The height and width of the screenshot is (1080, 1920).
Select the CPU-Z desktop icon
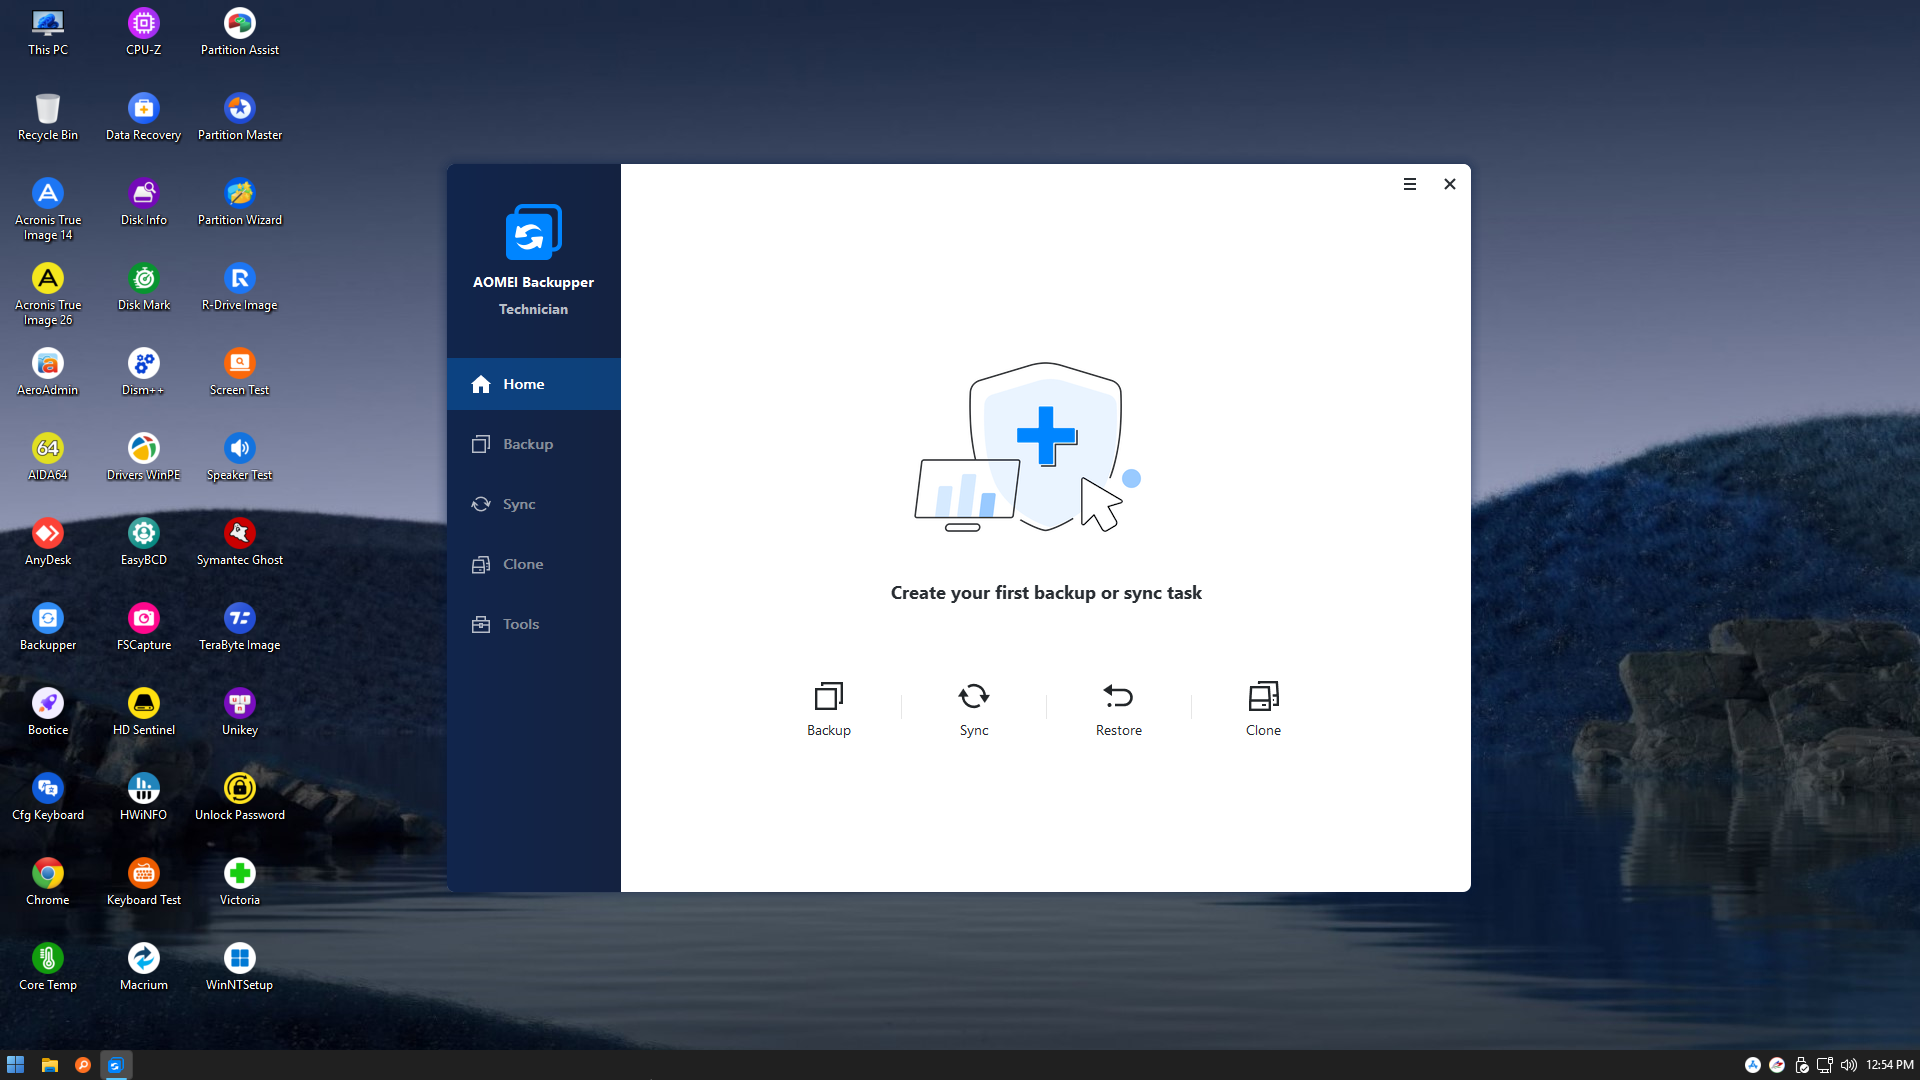click(144, 32)
